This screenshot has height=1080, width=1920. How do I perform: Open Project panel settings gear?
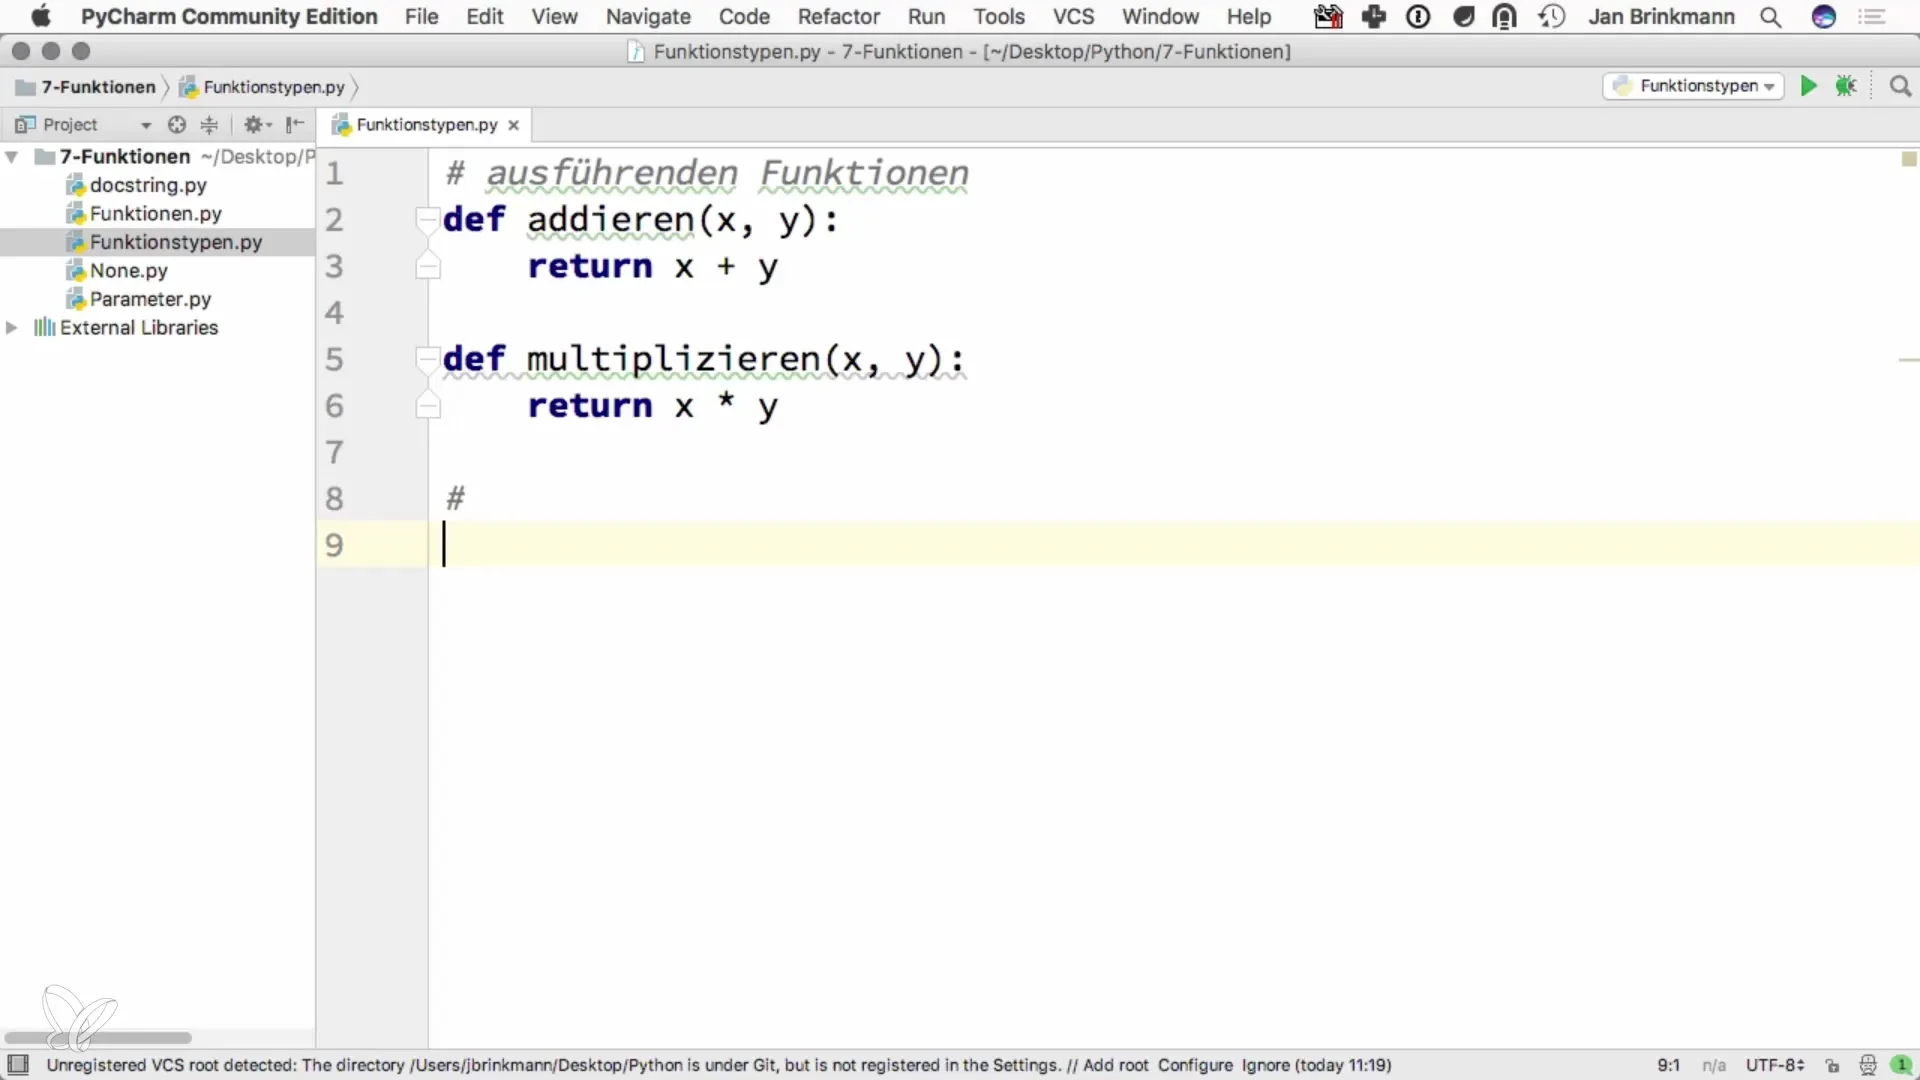(x=254, y=124)
